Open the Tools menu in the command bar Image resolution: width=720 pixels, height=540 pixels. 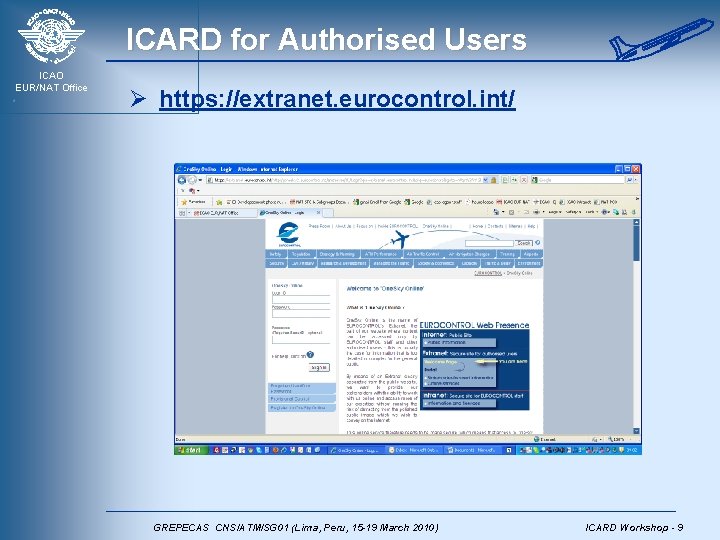click(591, 212)
